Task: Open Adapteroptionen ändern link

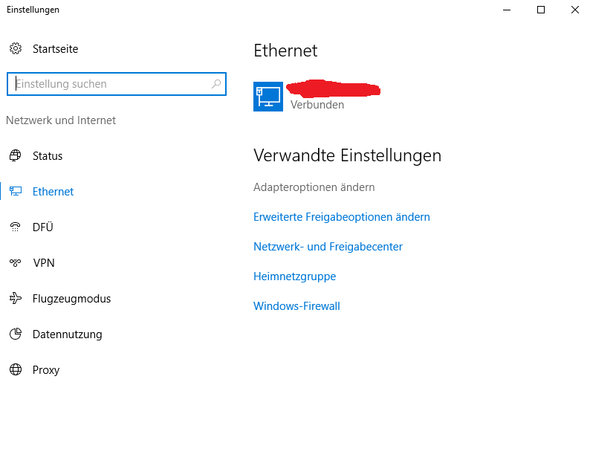Action: pos(314,187)
